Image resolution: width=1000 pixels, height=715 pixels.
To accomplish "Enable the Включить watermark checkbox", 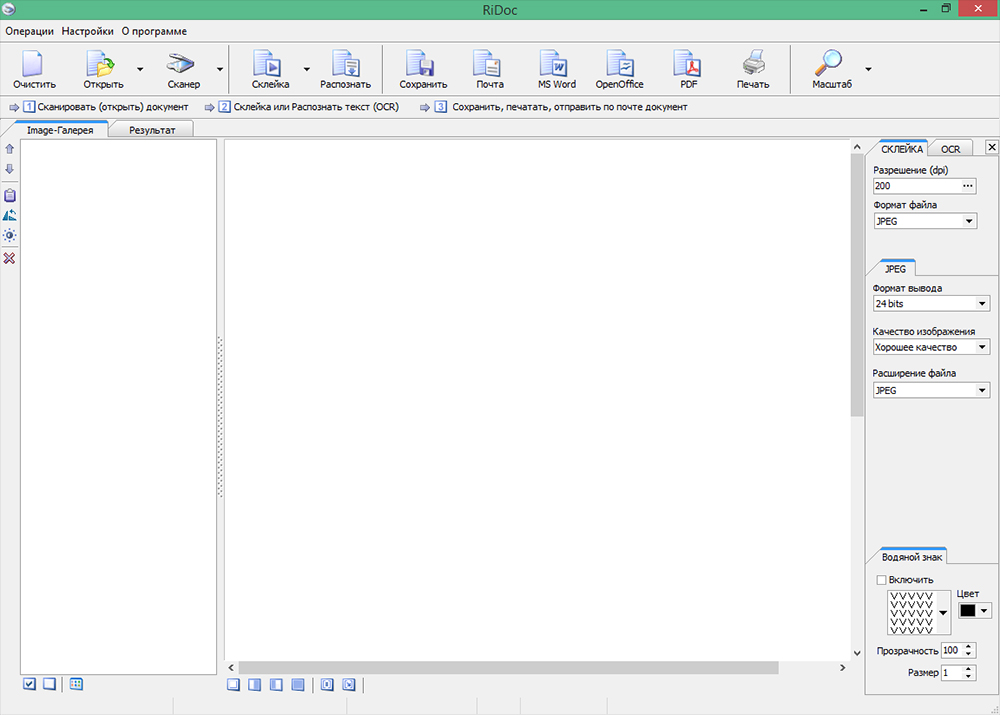I will [x=881, y=580].
